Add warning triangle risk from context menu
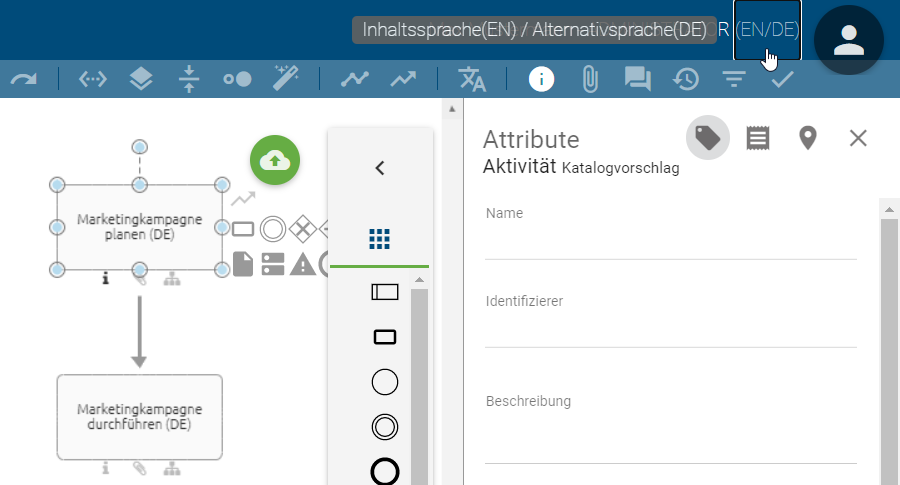900x485 pixels. pos(302,265)
